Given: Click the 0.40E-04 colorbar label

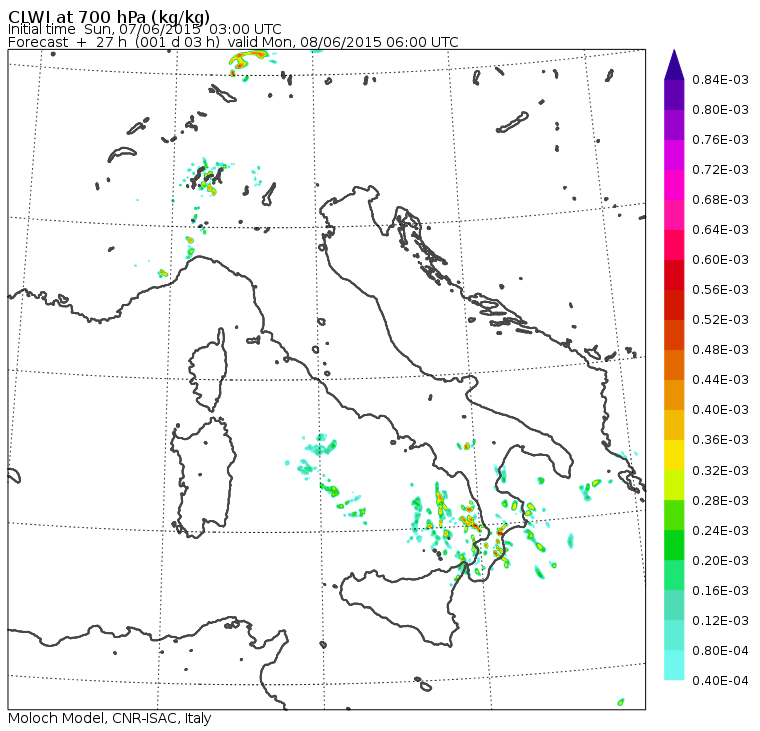Looking at the screenshot, I should point(720,681).
